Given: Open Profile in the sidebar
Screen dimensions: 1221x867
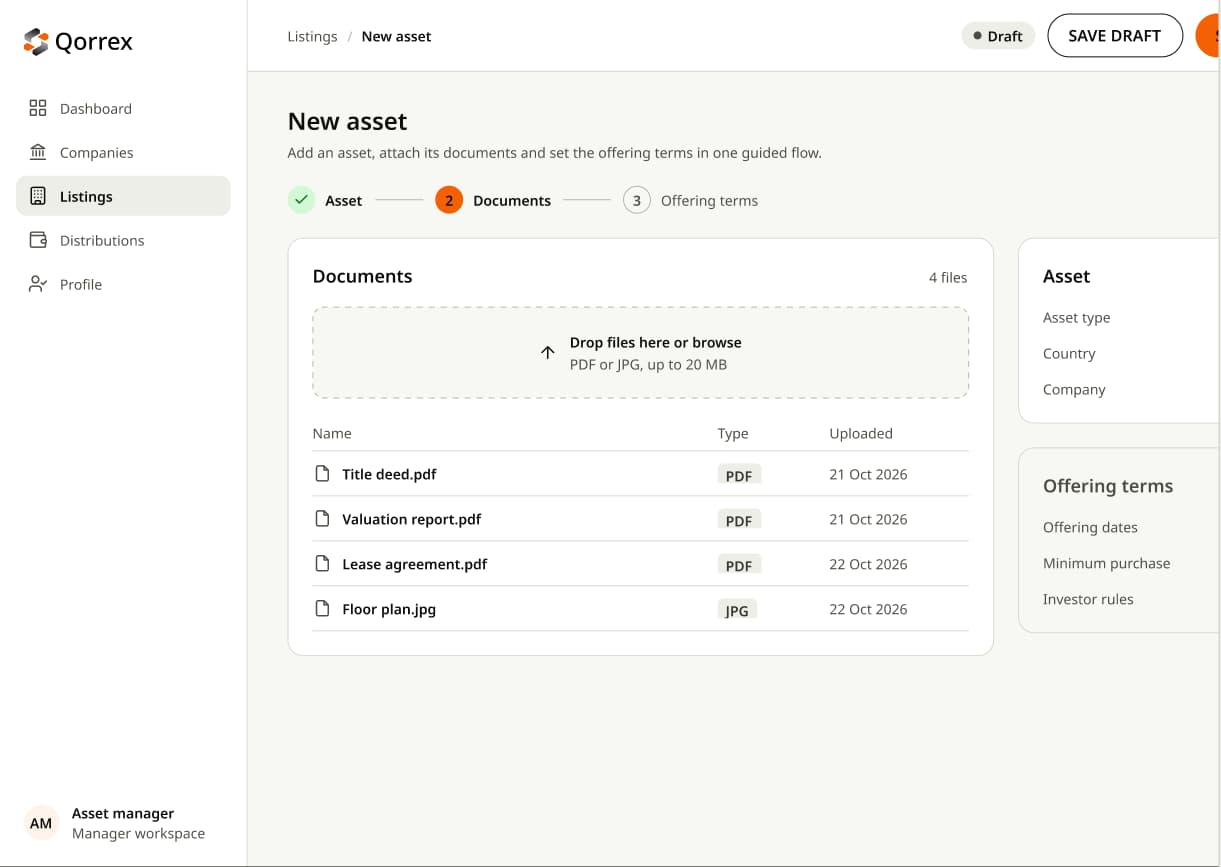Looking at the screenshot, I should [123, 285].
